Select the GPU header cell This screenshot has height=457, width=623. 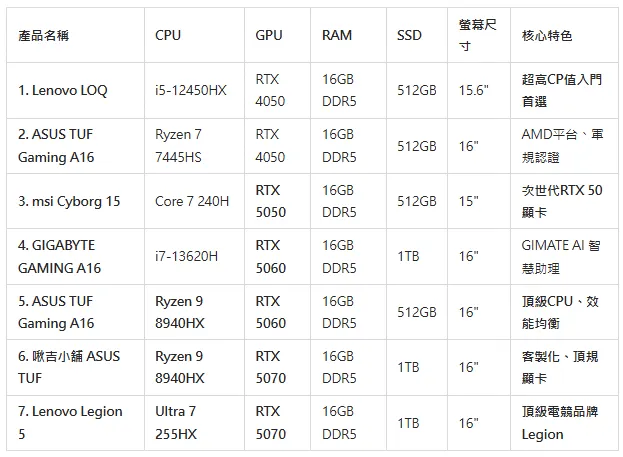(x=269, y=36)
